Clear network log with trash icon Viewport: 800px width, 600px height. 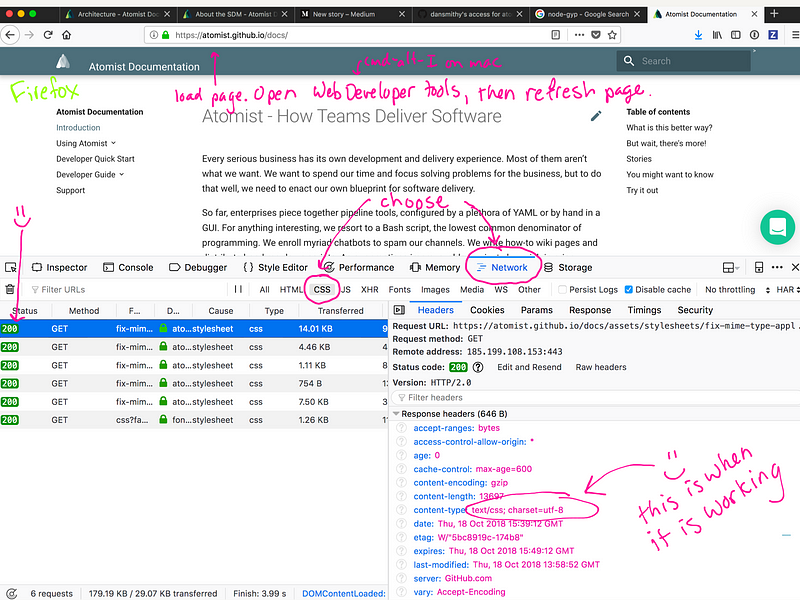[10, 289]
